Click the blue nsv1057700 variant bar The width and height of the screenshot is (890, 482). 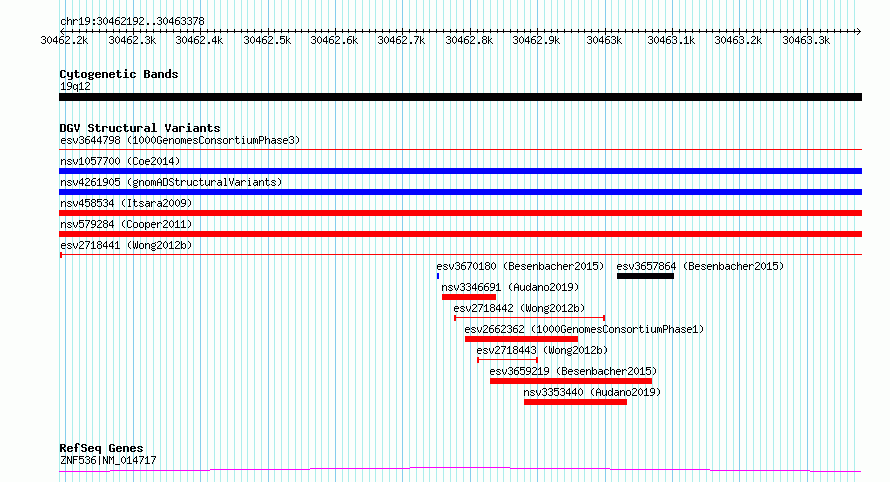460,171
